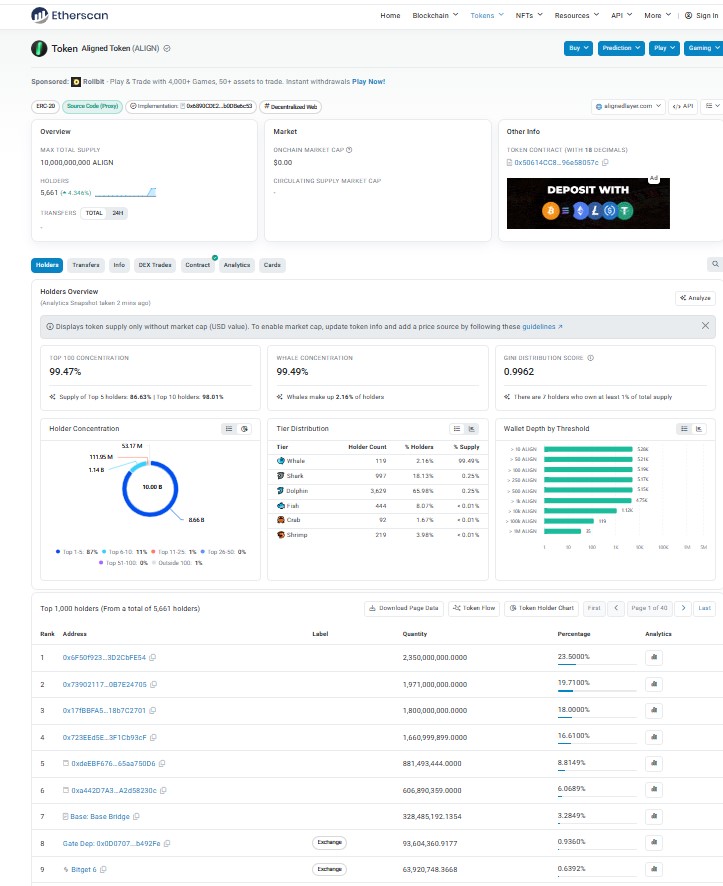Expand the Resources menu
The height and width of the screenshot is (886, 723).
[x=576, y=15]
